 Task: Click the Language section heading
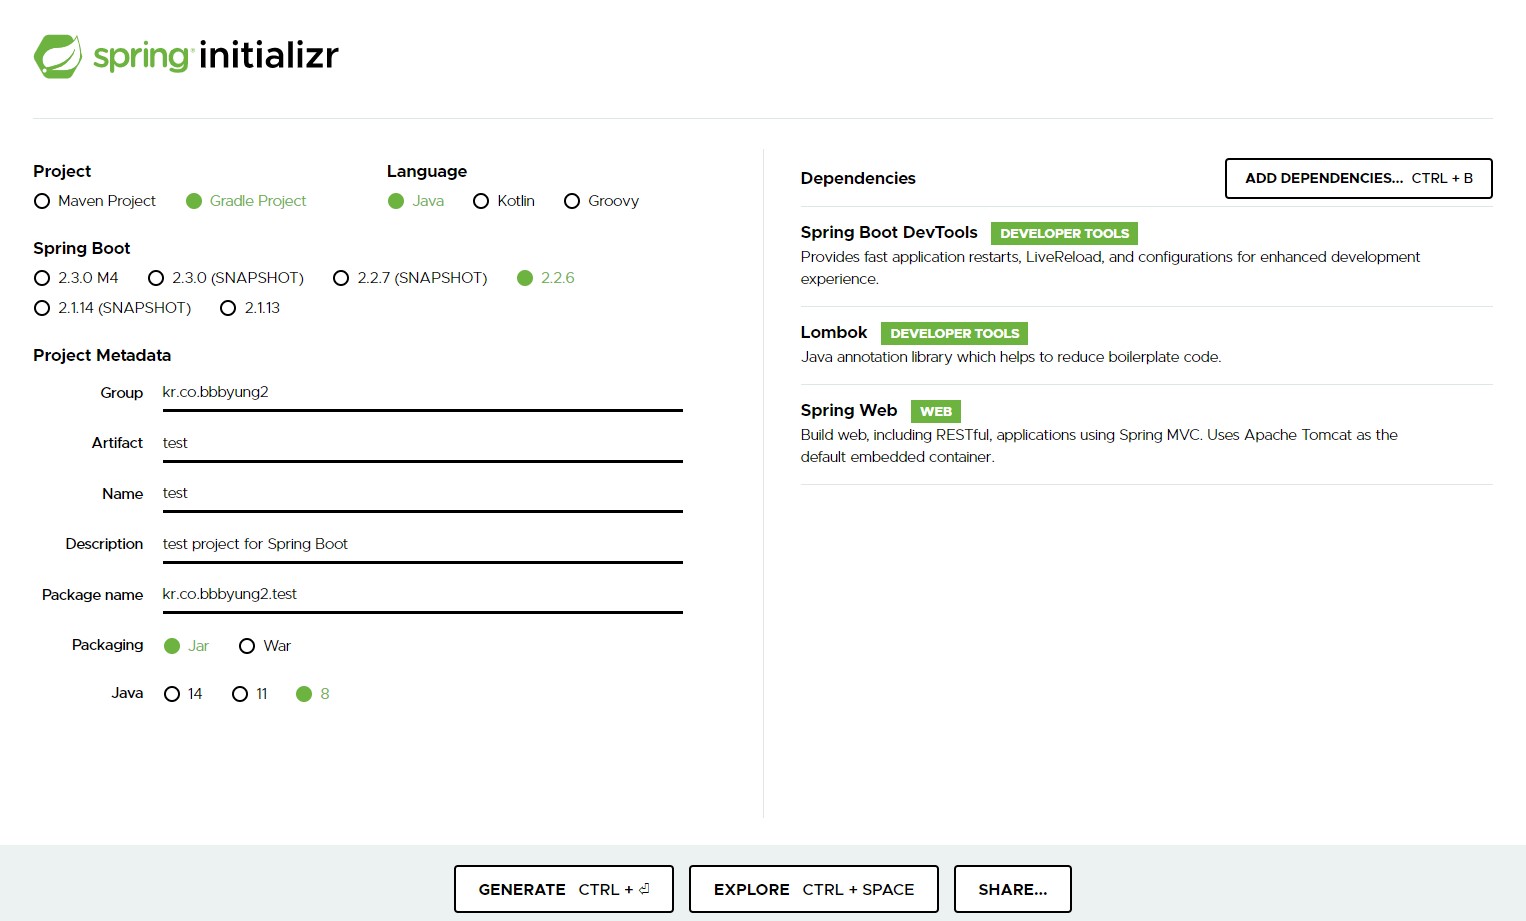pyautogui.click(x=427, y=171)
